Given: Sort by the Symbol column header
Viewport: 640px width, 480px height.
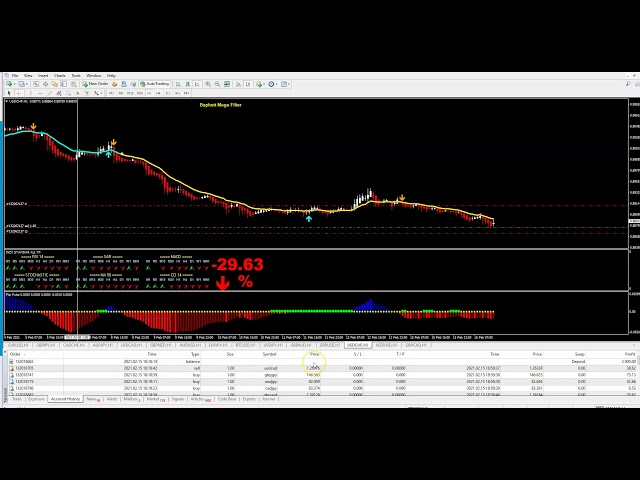Looking at the screenshot, I should [270, 354].
